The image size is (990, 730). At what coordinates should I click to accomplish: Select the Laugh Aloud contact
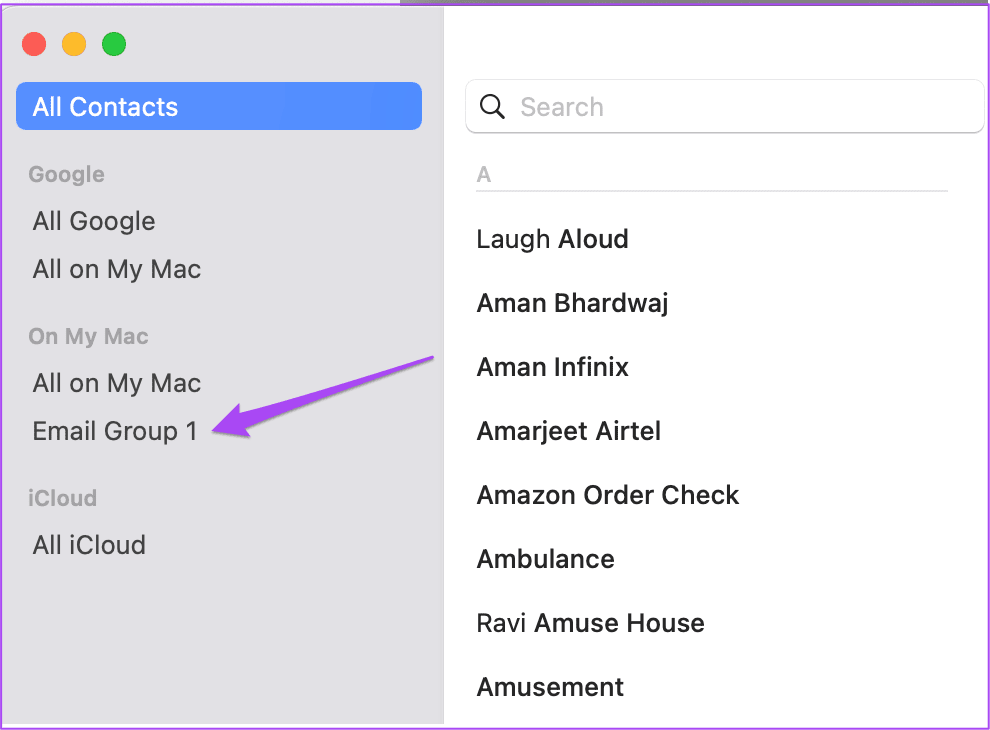click(552, 239)
